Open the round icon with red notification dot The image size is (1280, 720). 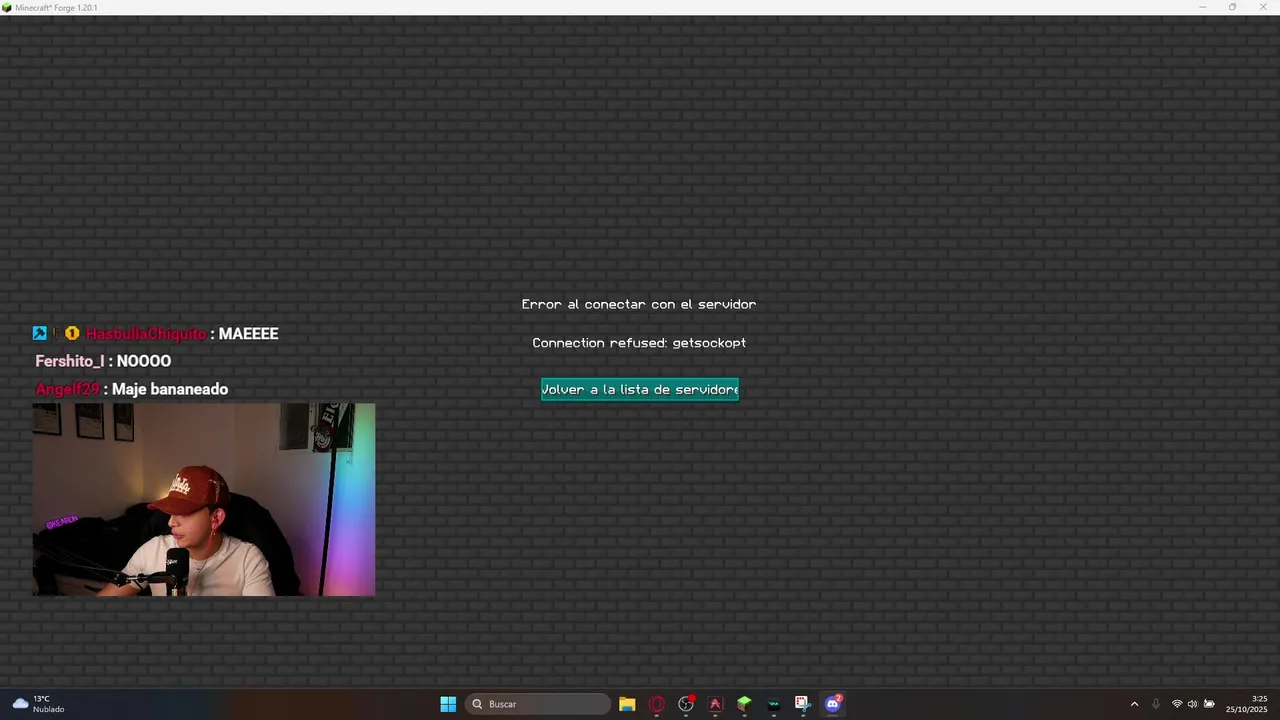tap(686, 704)
